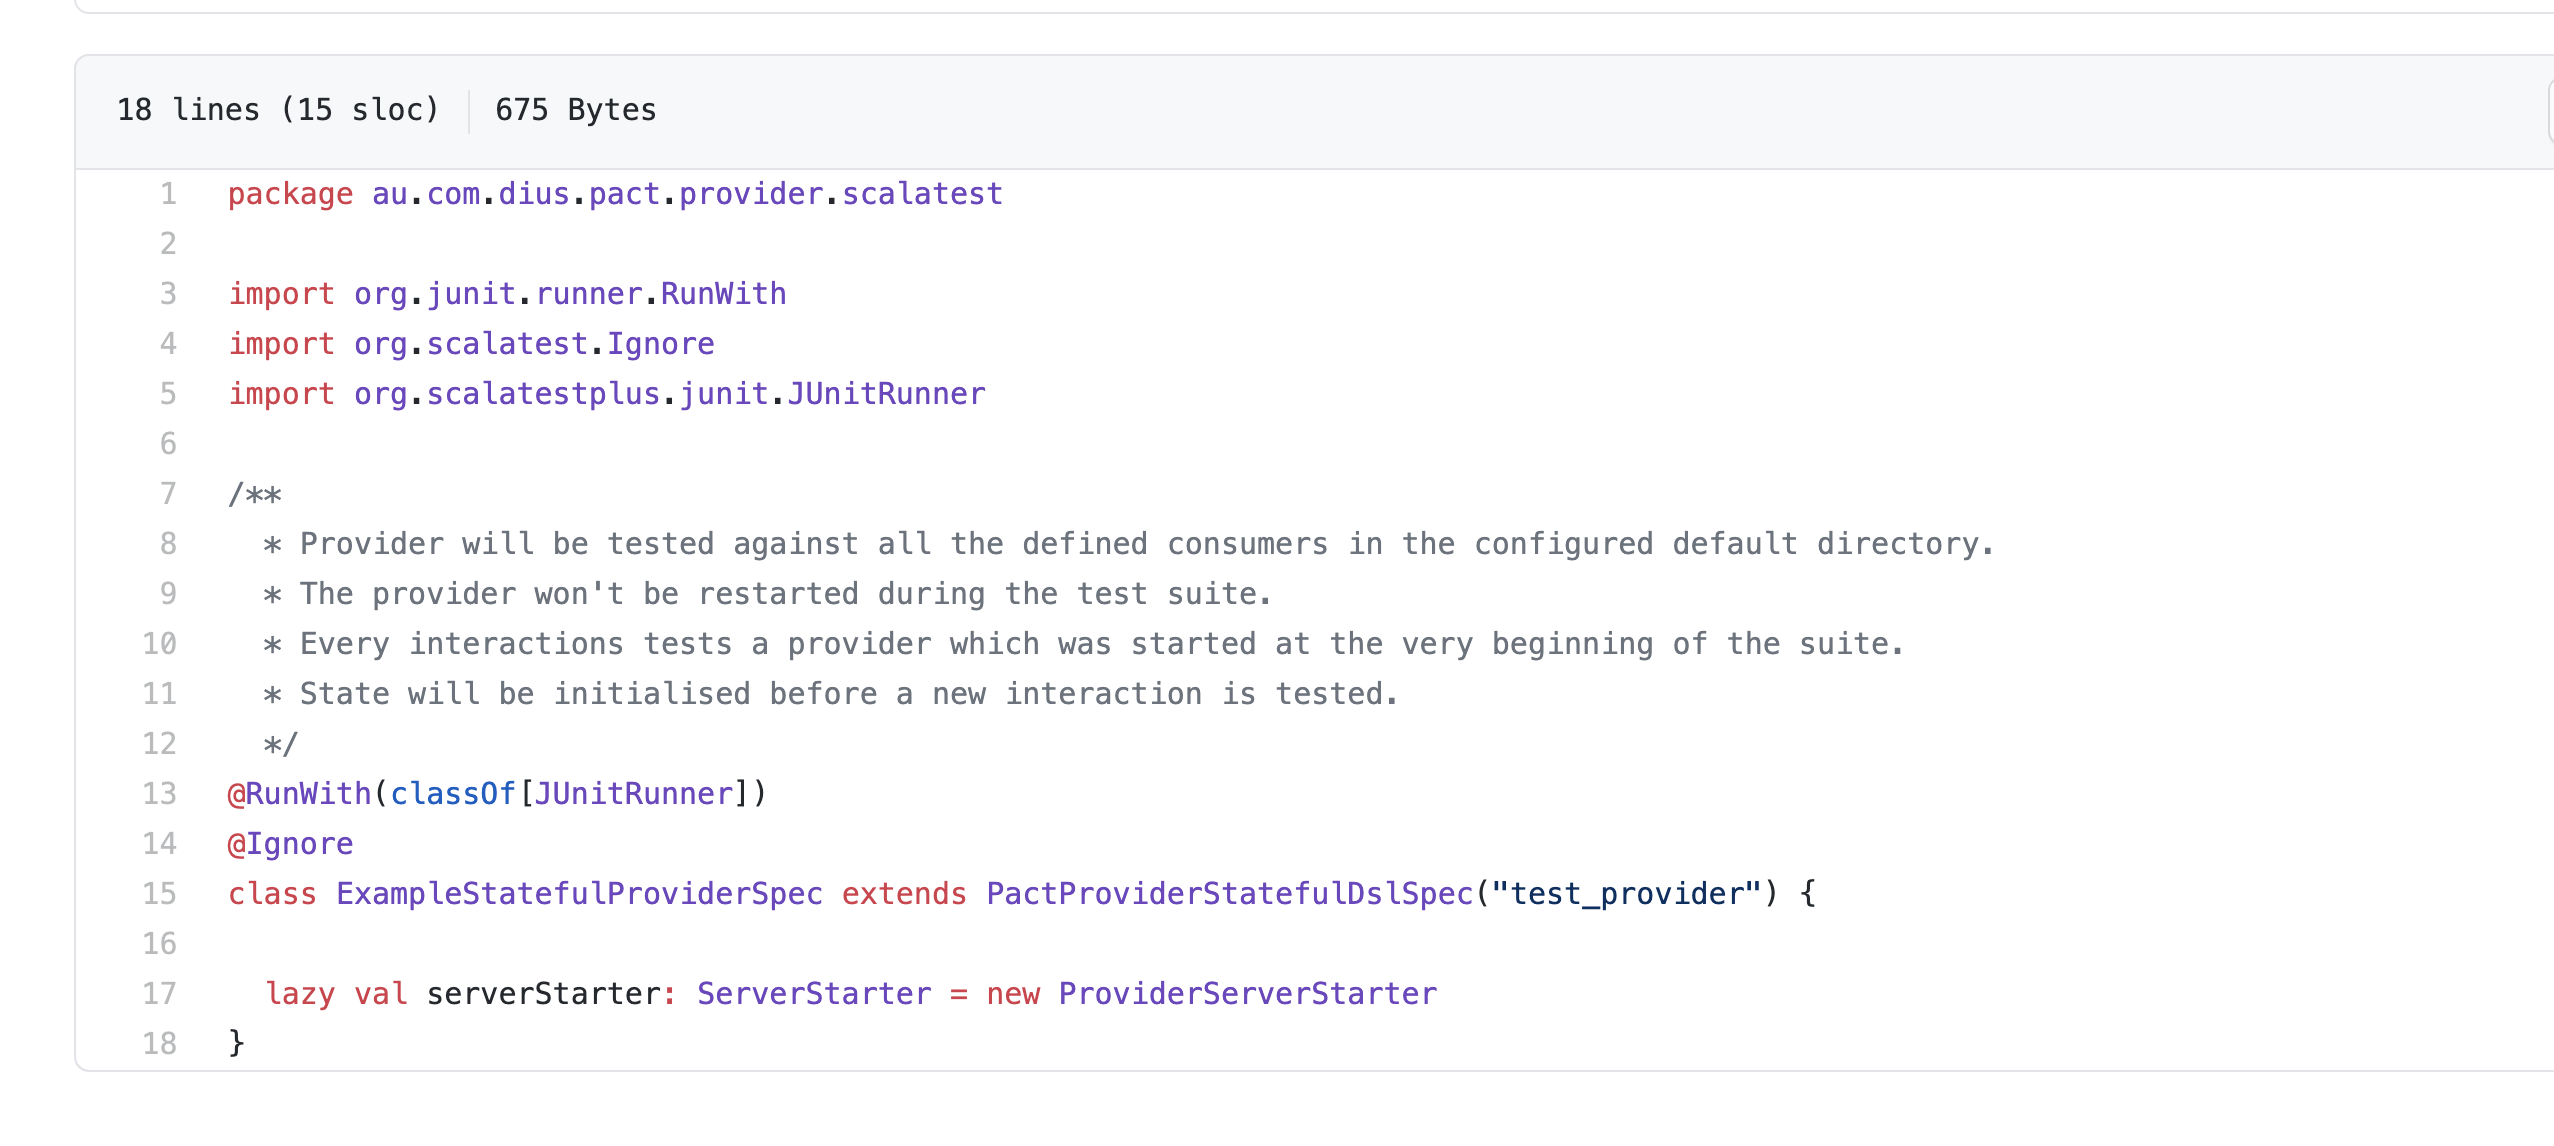Viewport: 2554px width, 1146px height.
Task: Click the serverStarter variable name
Action: point(543,994)
